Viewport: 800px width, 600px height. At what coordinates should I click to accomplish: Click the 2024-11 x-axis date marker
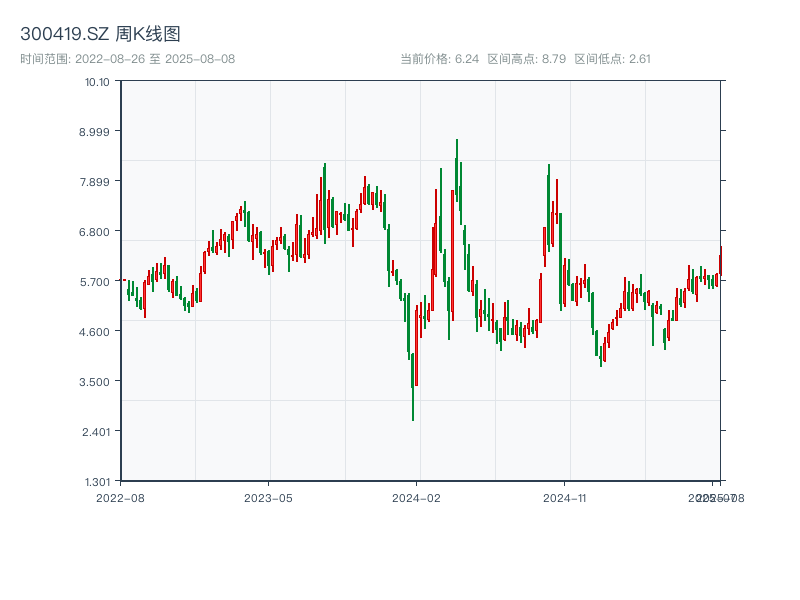click(x=565, y=497)
